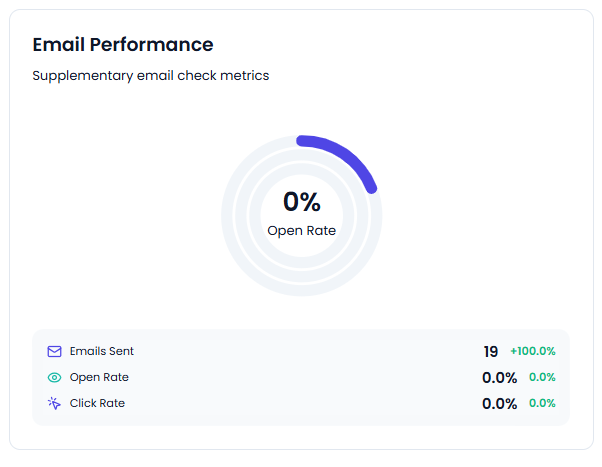The image size is (602, 467).
Task: Click the Email Performance heading
Action: (123, 45)
